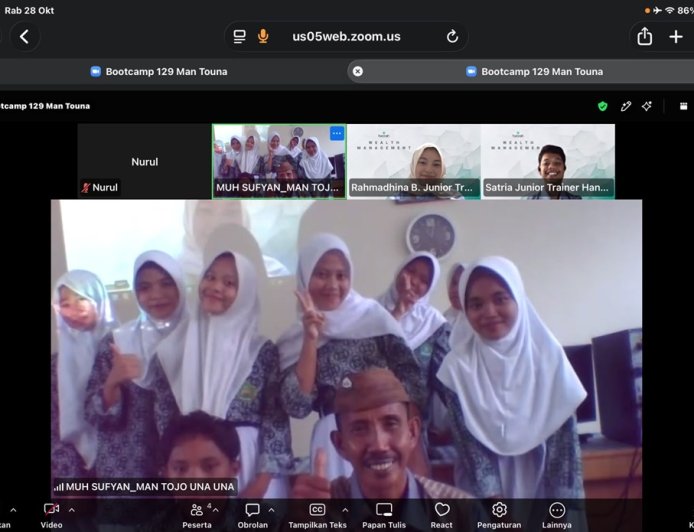Select the second Bootcamp 129 Man Touna tab
This screenshot has height=532, width=694.
534,72
